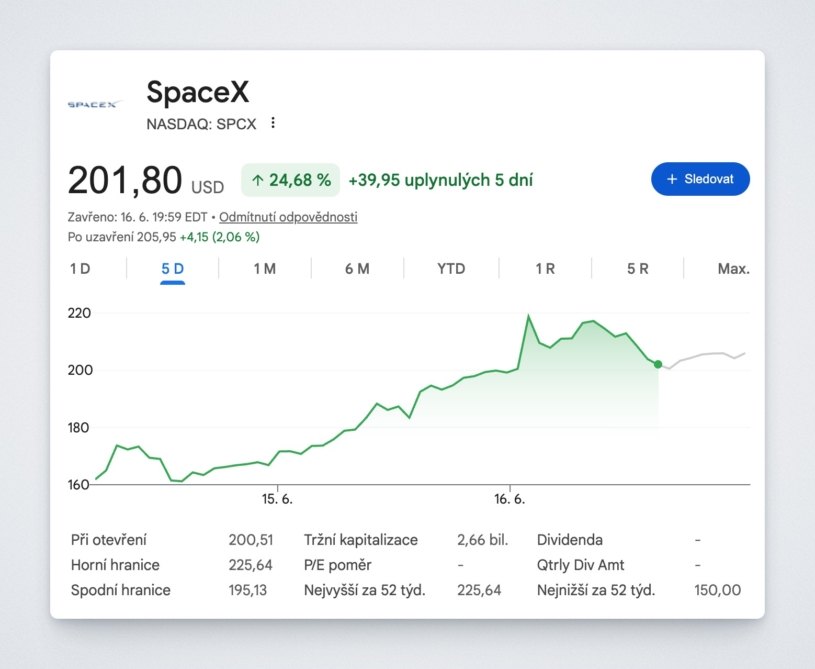Click the green closing-price dot on the chart

658,364
